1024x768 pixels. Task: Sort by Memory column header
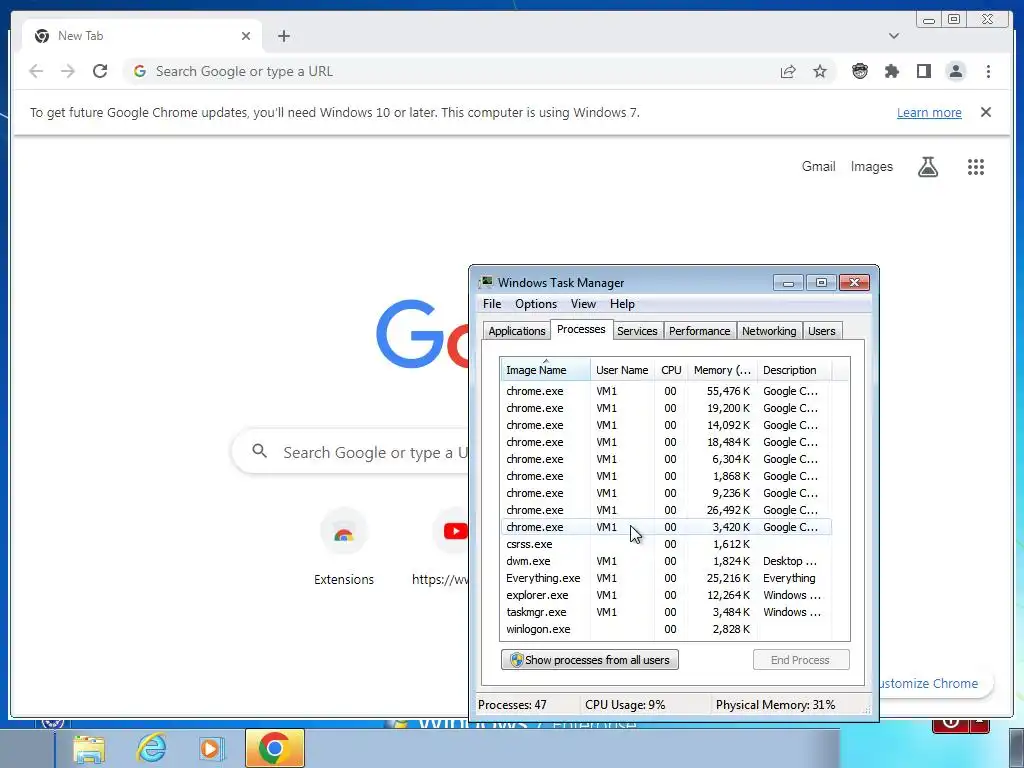click(722, 370)
